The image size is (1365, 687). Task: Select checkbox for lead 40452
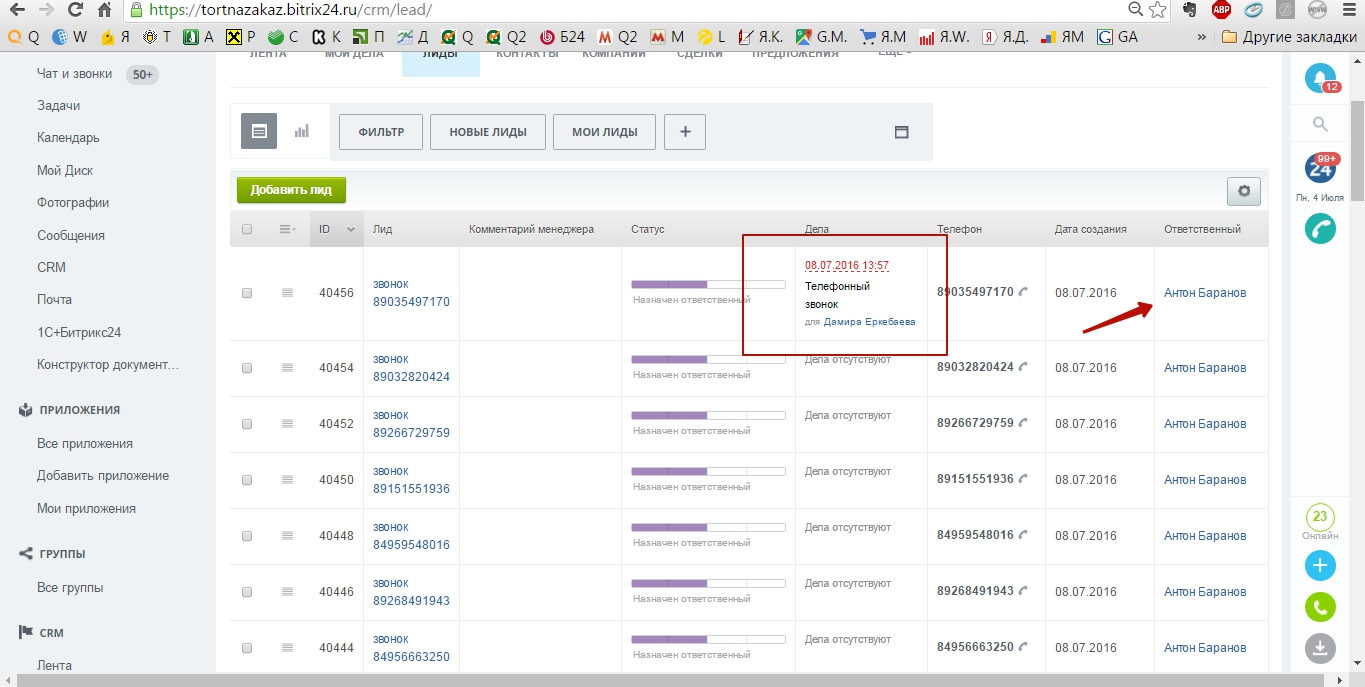click(247, 424)
